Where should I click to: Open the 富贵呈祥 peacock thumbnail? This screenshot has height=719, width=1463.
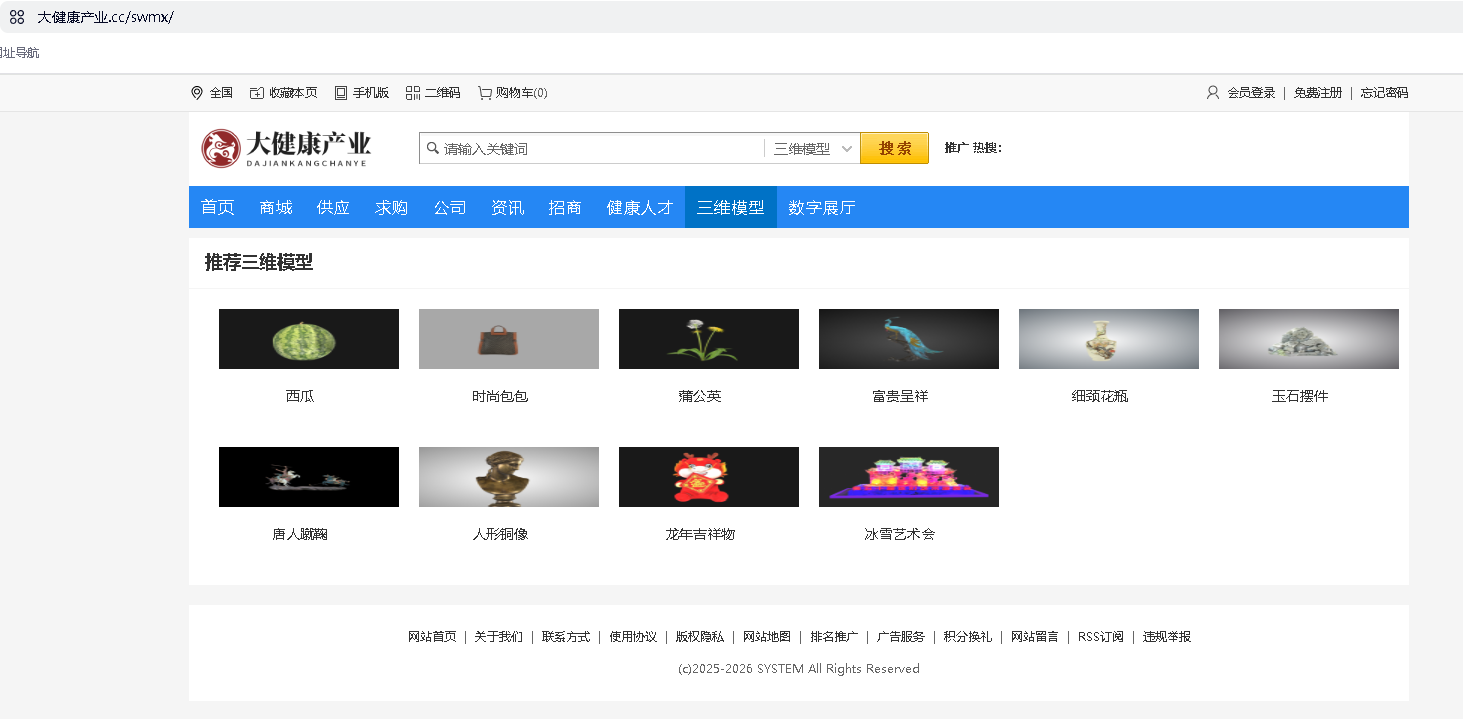coord(909,339)
